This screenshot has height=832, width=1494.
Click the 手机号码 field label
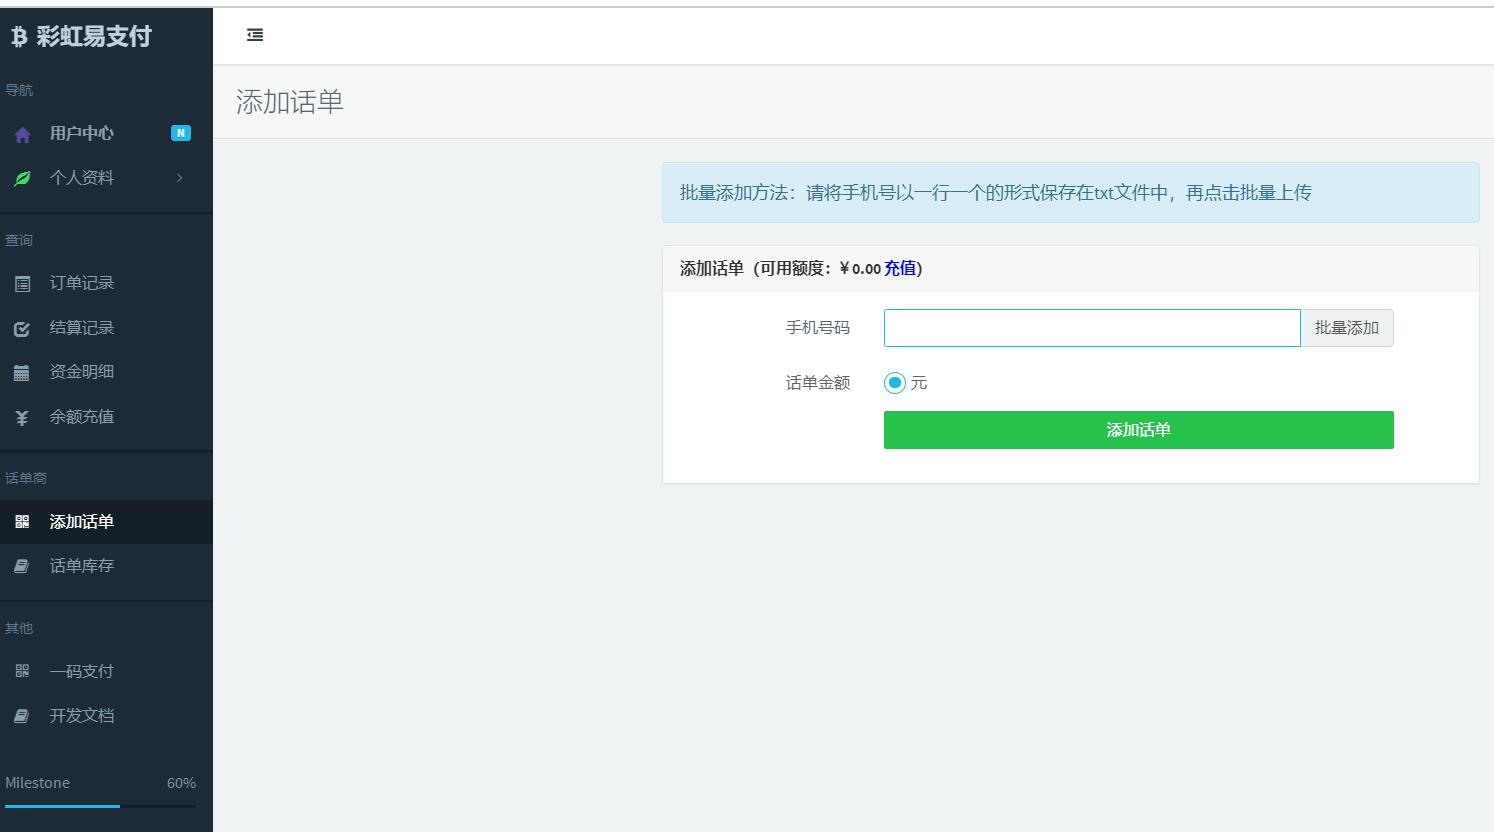(818, 328)
